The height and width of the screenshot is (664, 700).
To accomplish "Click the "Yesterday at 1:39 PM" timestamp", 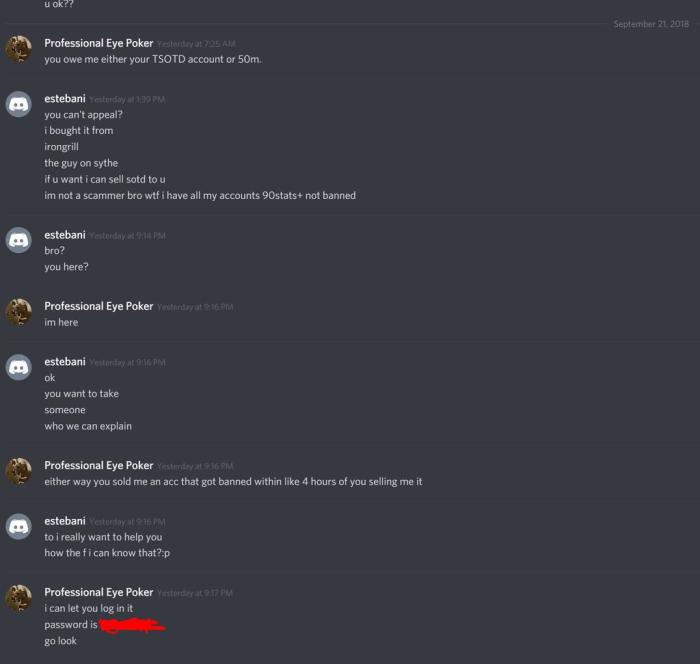I will [x=127, y=99].
